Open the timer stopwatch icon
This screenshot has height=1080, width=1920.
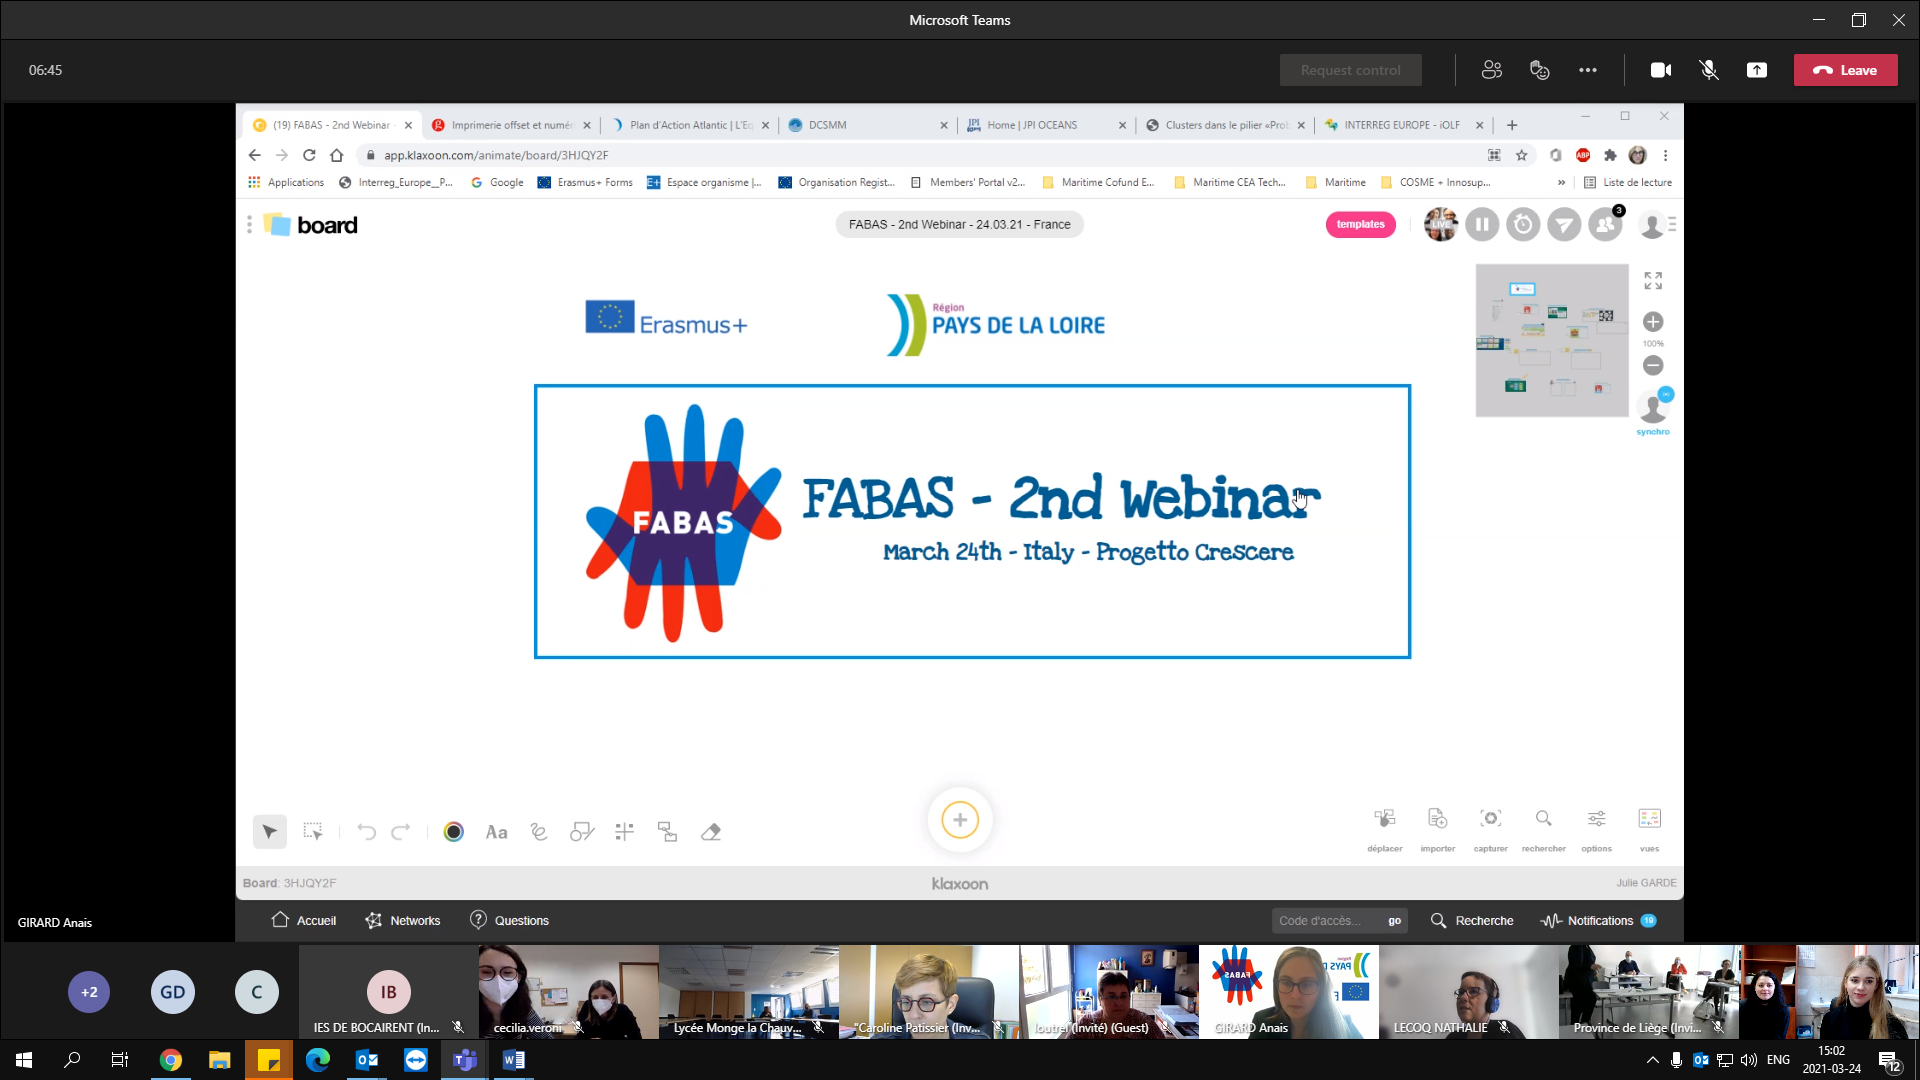(x=1523, y=224)
